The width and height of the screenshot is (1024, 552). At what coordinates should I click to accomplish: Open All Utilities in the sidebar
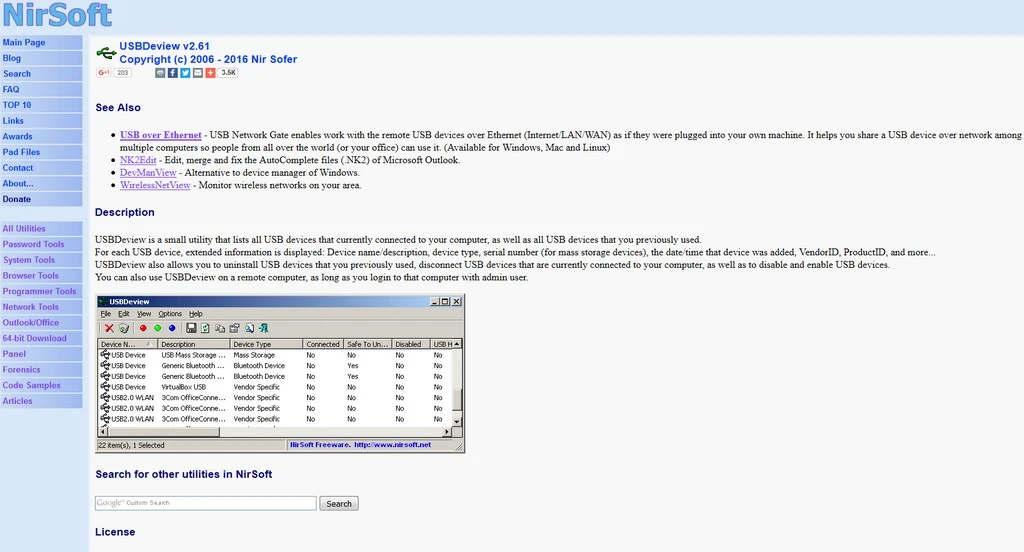pos(41,229)
